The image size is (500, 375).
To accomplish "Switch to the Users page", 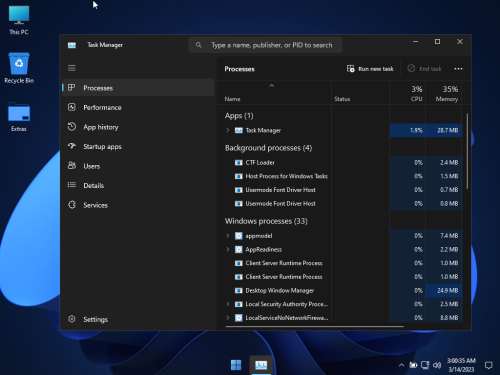I will coord(138,166).
